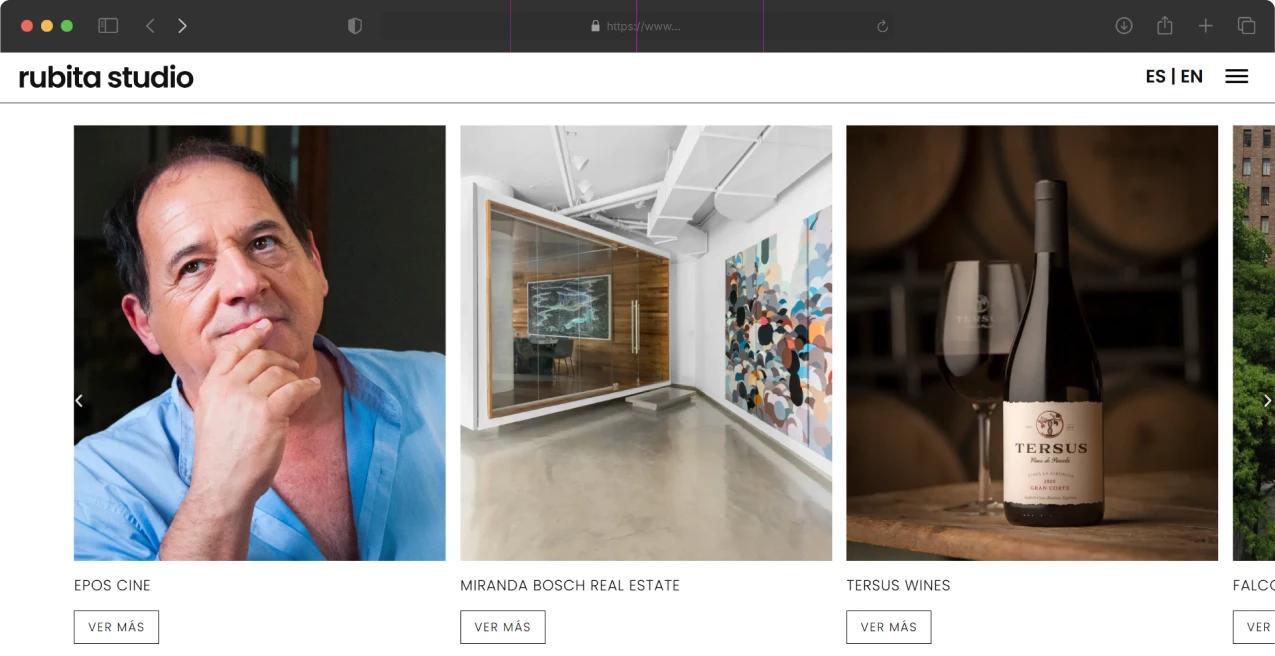Show downloads via the download icon
The height and width of the screenshot is (656, 1275).
[x=1124, y=26]
